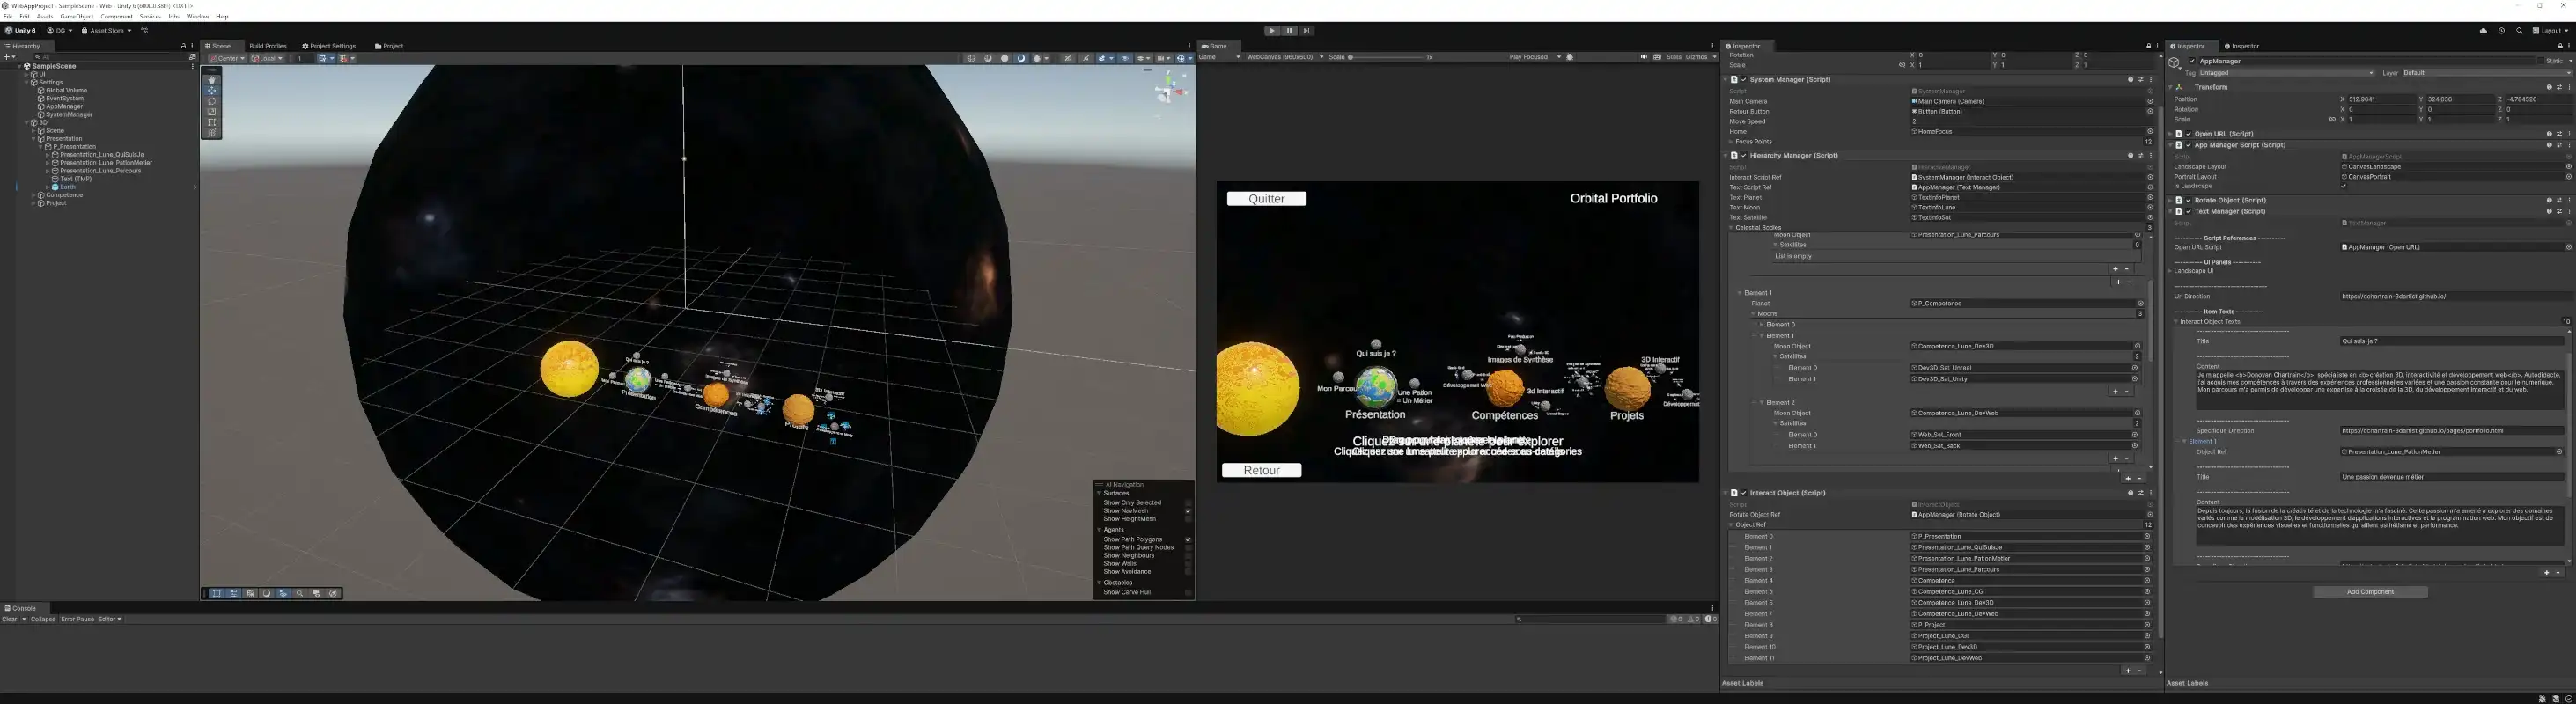Screen dimensions: 2576x704
Task: Select the Transform tool in Scene toolbar
Action: click(211, 133)
